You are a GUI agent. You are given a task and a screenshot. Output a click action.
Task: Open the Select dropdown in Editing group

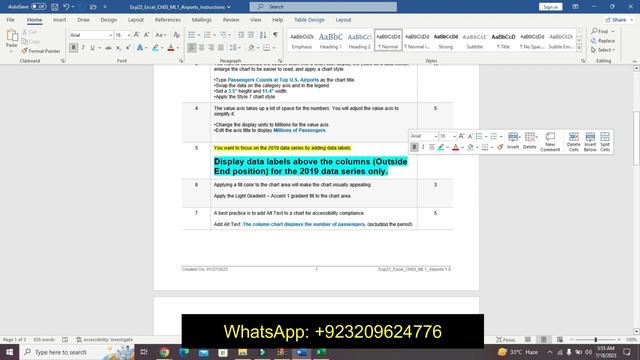pos(602,50)
